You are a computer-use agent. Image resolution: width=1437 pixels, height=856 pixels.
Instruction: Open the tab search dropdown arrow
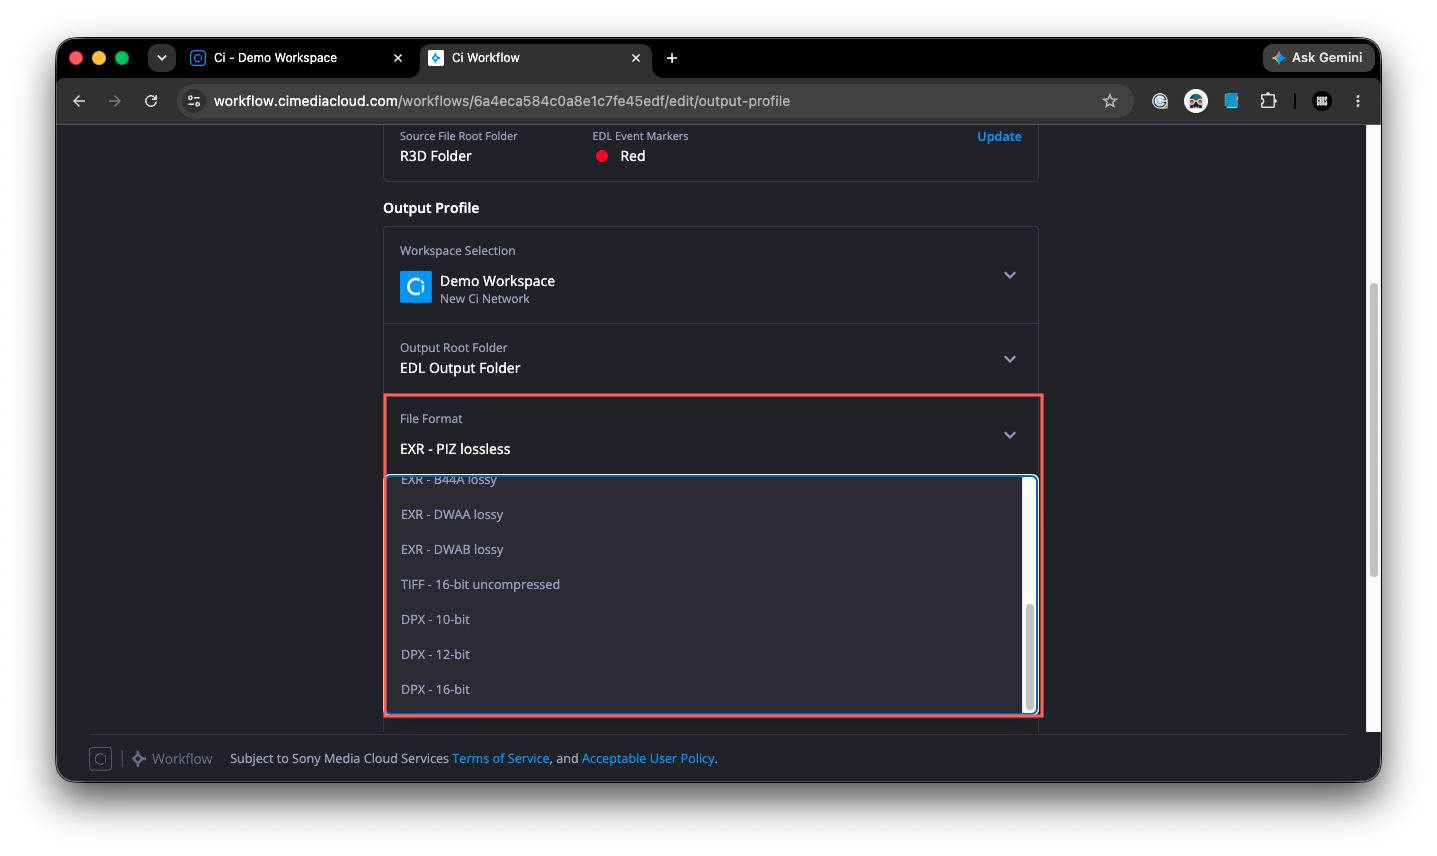pos(162,58)
